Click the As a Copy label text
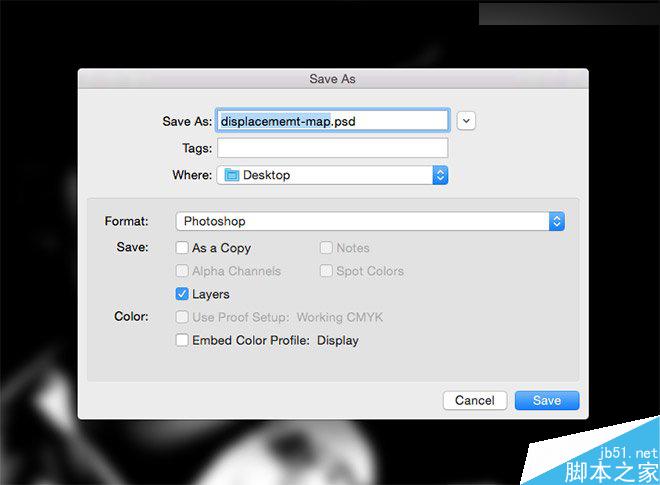 click(221, 248)
